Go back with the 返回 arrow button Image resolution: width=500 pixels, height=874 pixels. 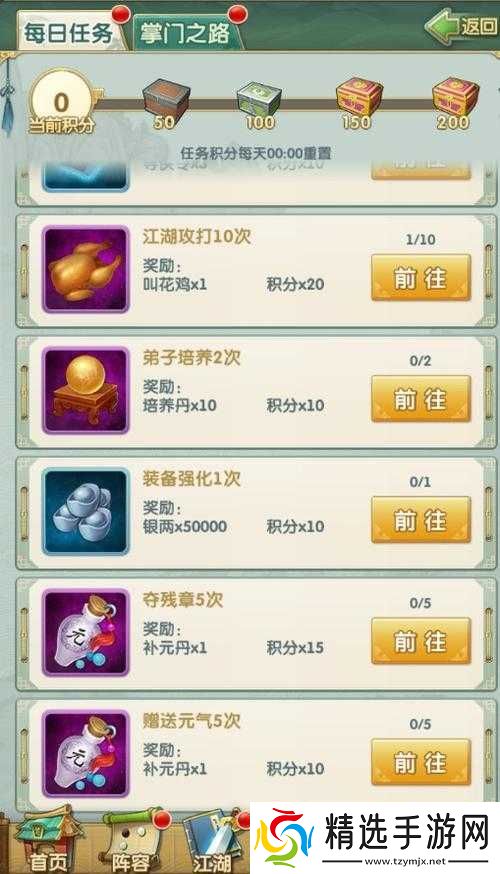point(462,26)
